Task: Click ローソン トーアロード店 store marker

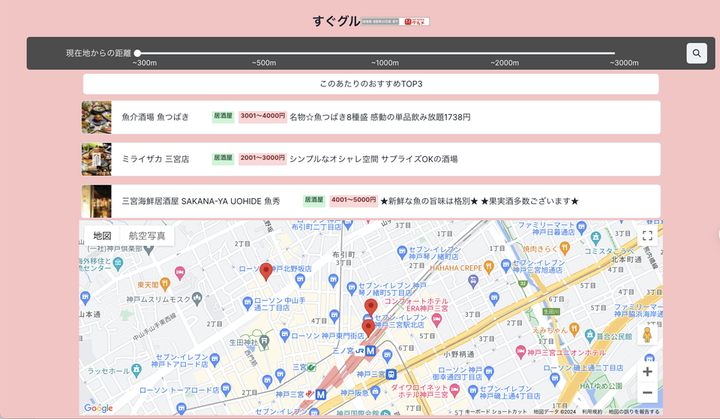Action: tap(226, 390)
